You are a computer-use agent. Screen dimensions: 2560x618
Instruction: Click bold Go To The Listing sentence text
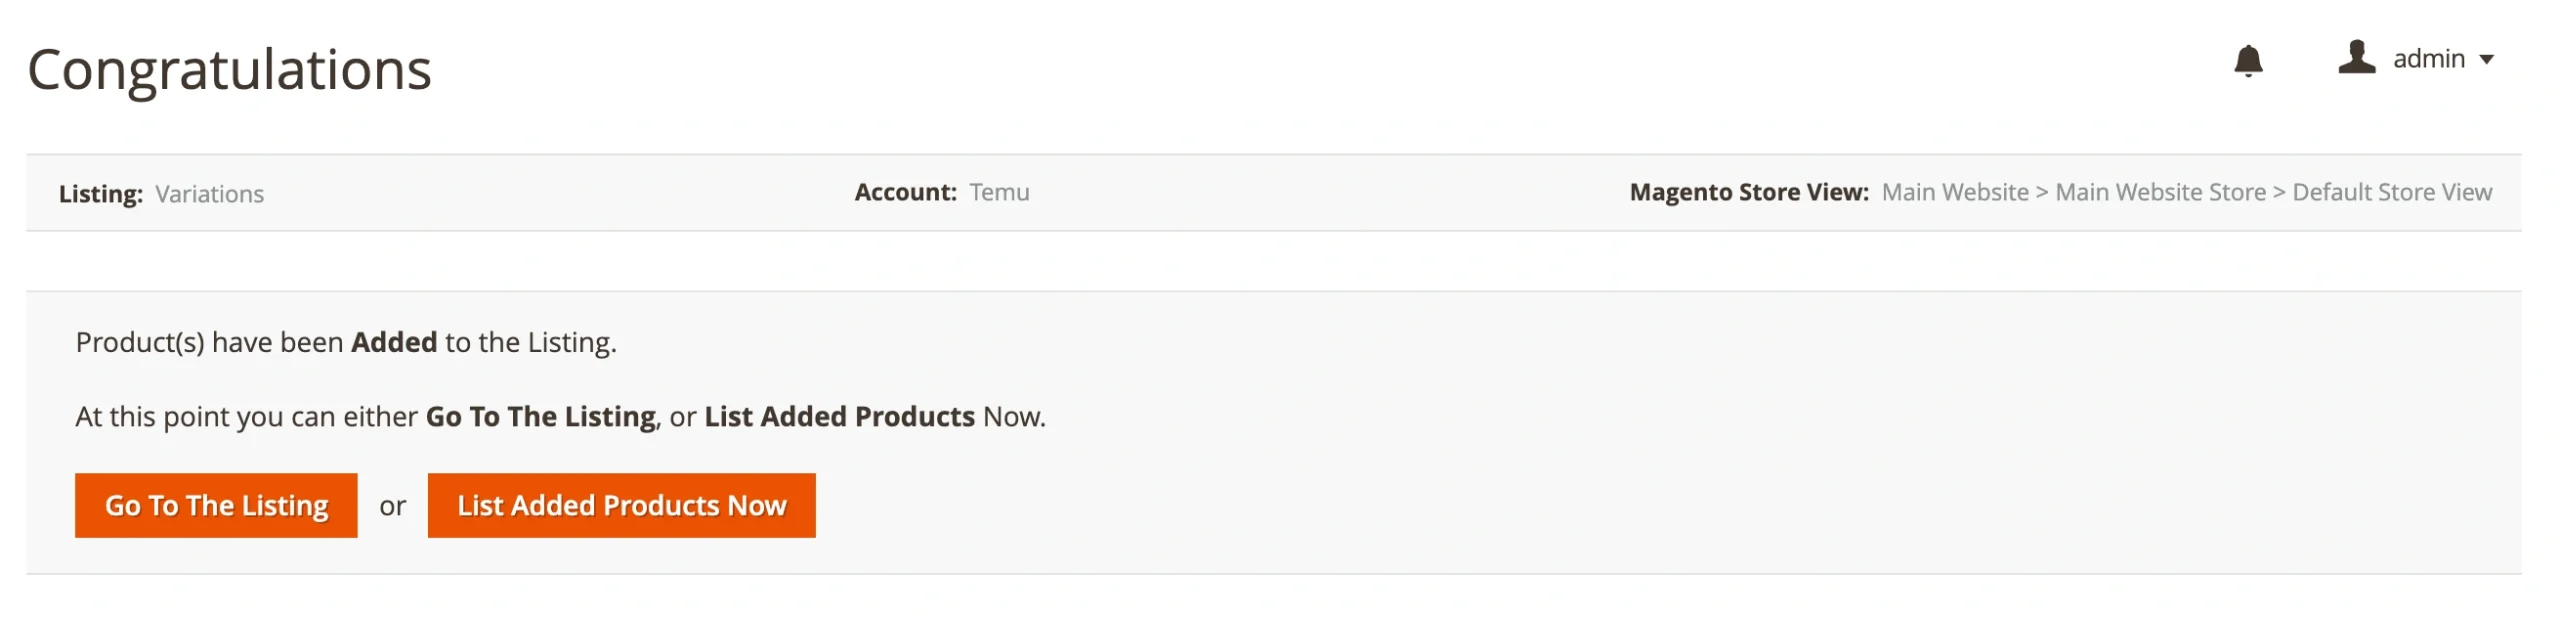(x=540, y=417)
